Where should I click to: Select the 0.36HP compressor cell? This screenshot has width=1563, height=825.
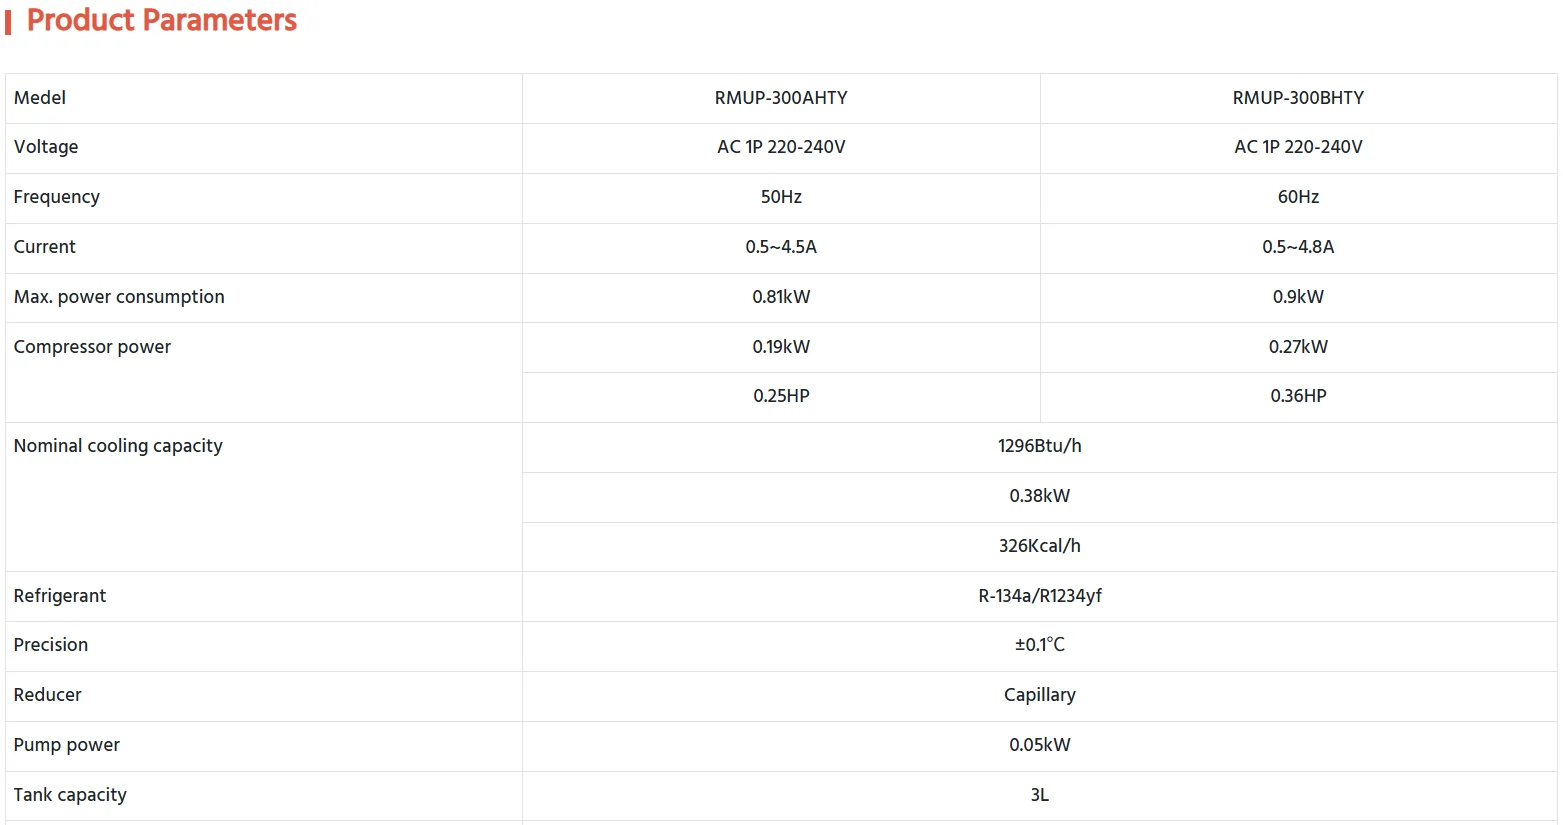coord(1298,396)
